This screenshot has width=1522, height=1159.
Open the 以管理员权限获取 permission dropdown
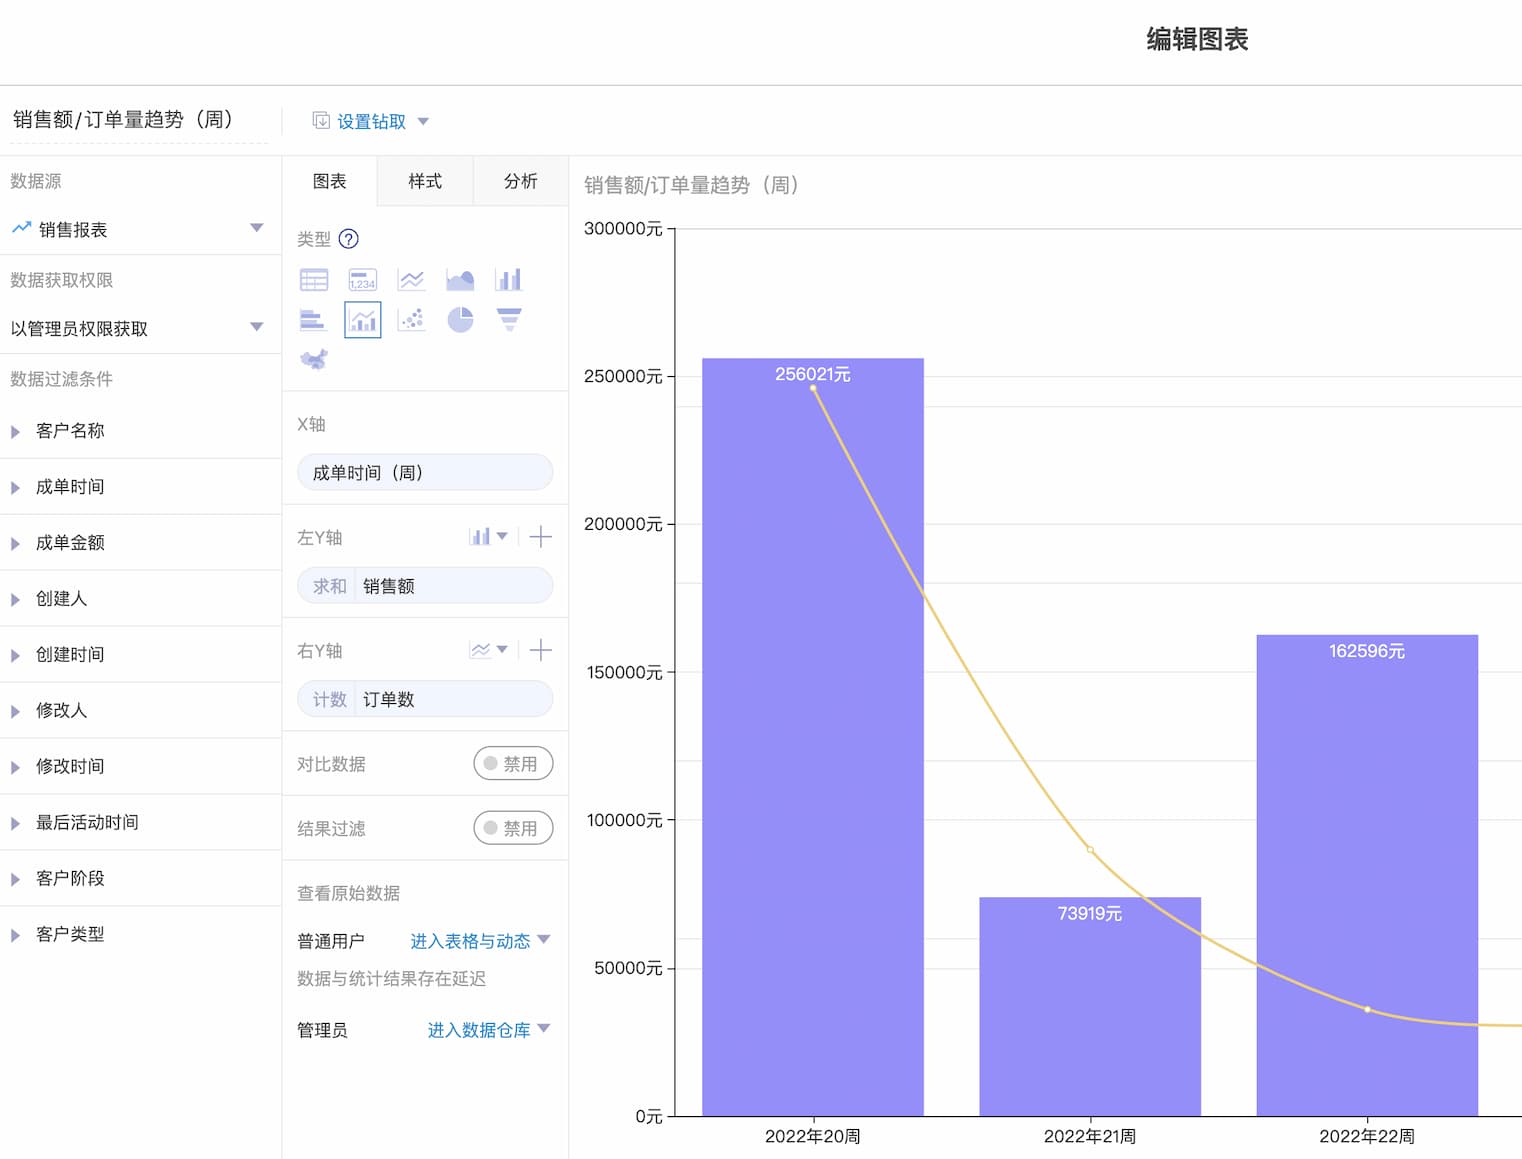pos(257,327)
